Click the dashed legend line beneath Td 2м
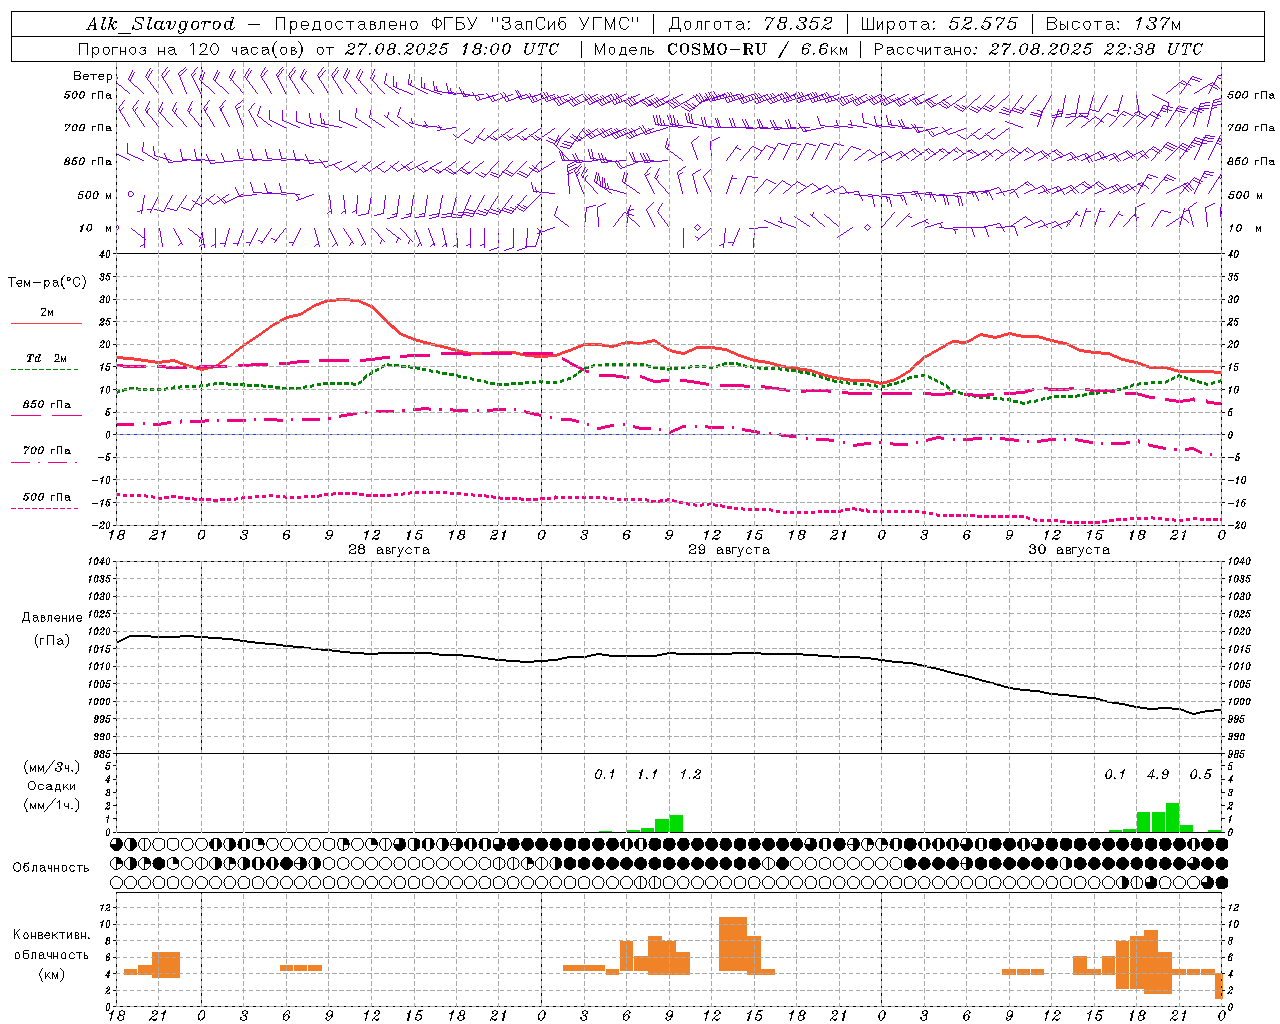Image resolution: width=1280 pixels, height=1024 pixels. [x=45, y=370]
